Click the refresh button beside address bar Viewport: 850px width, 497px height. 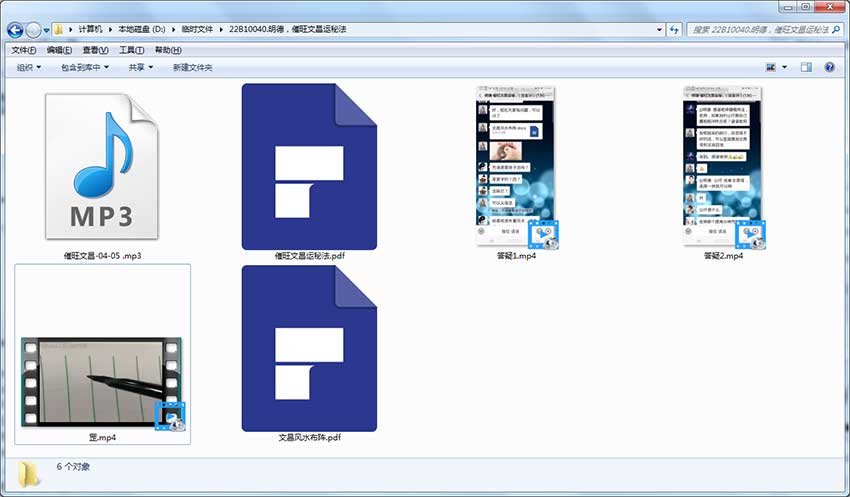click(x=674, y=29)
